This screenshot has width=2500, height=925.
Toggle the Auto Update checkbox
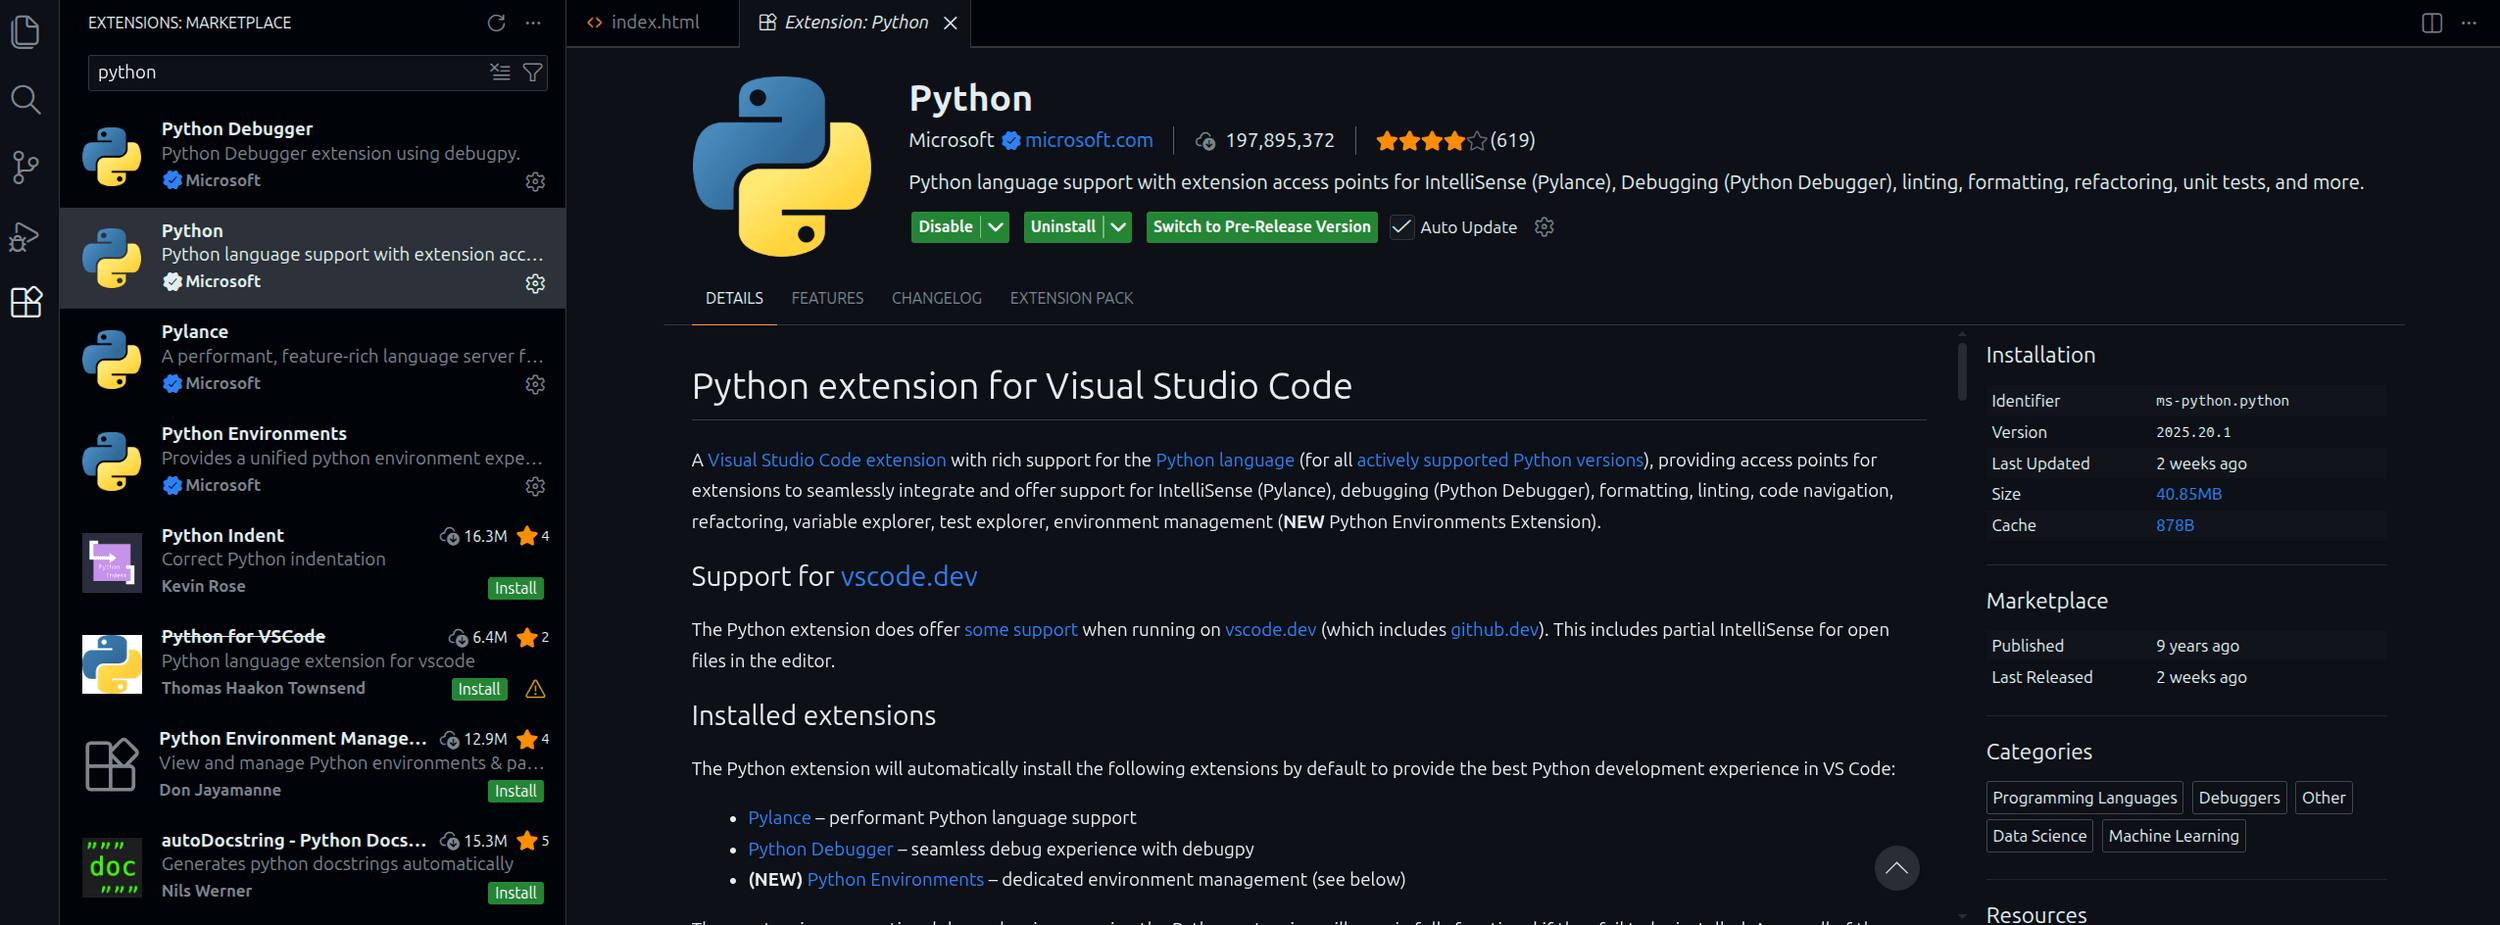point(1402,227)
